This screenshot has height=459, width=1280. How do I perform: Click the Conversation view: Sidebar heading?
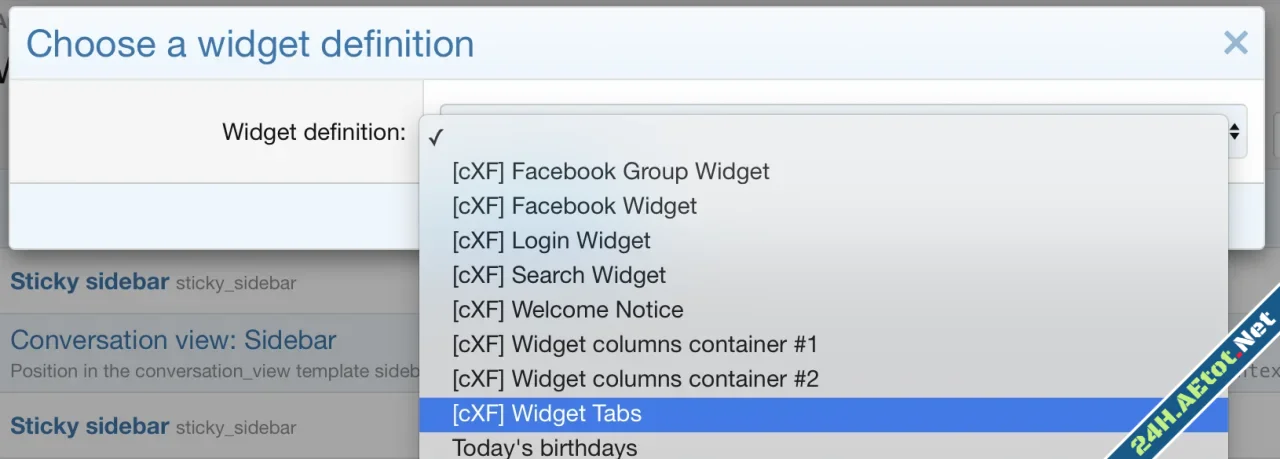(173, 340)
